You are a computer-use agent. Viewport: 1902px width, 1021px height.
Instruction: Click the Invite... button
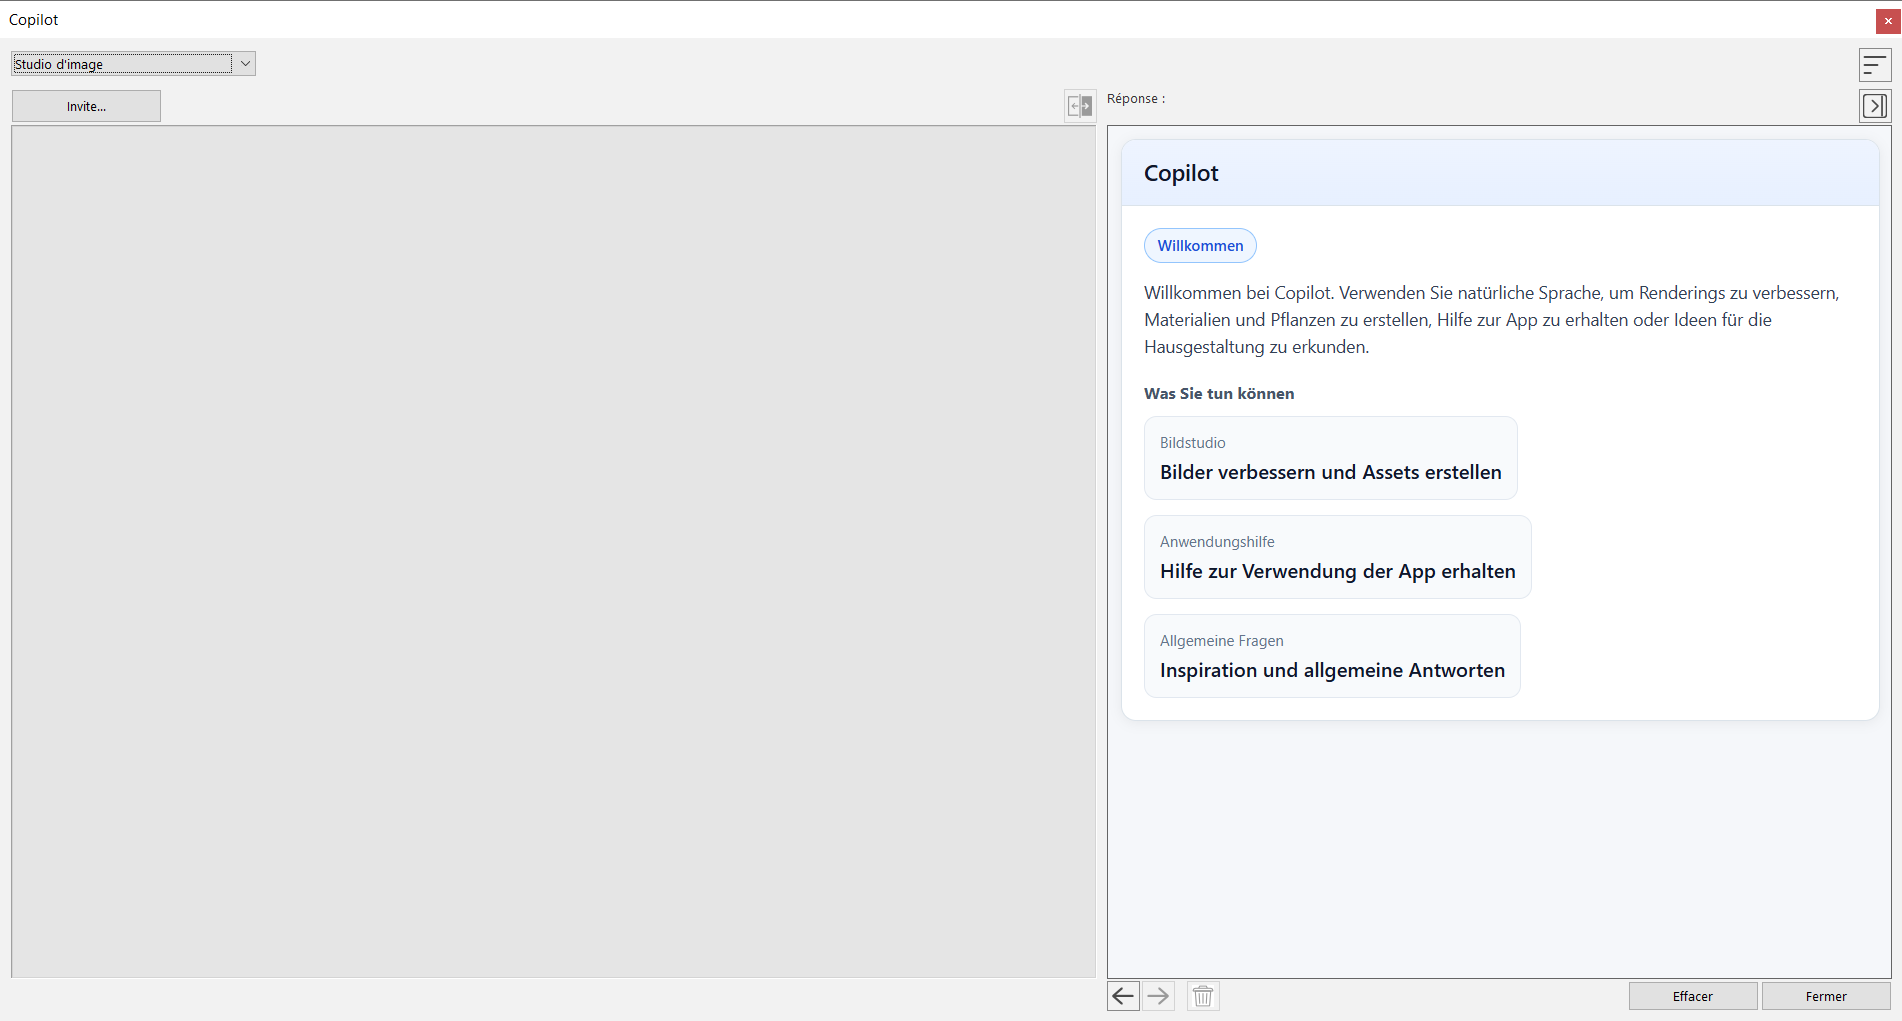pyautogui.click(x=86, y=106)
